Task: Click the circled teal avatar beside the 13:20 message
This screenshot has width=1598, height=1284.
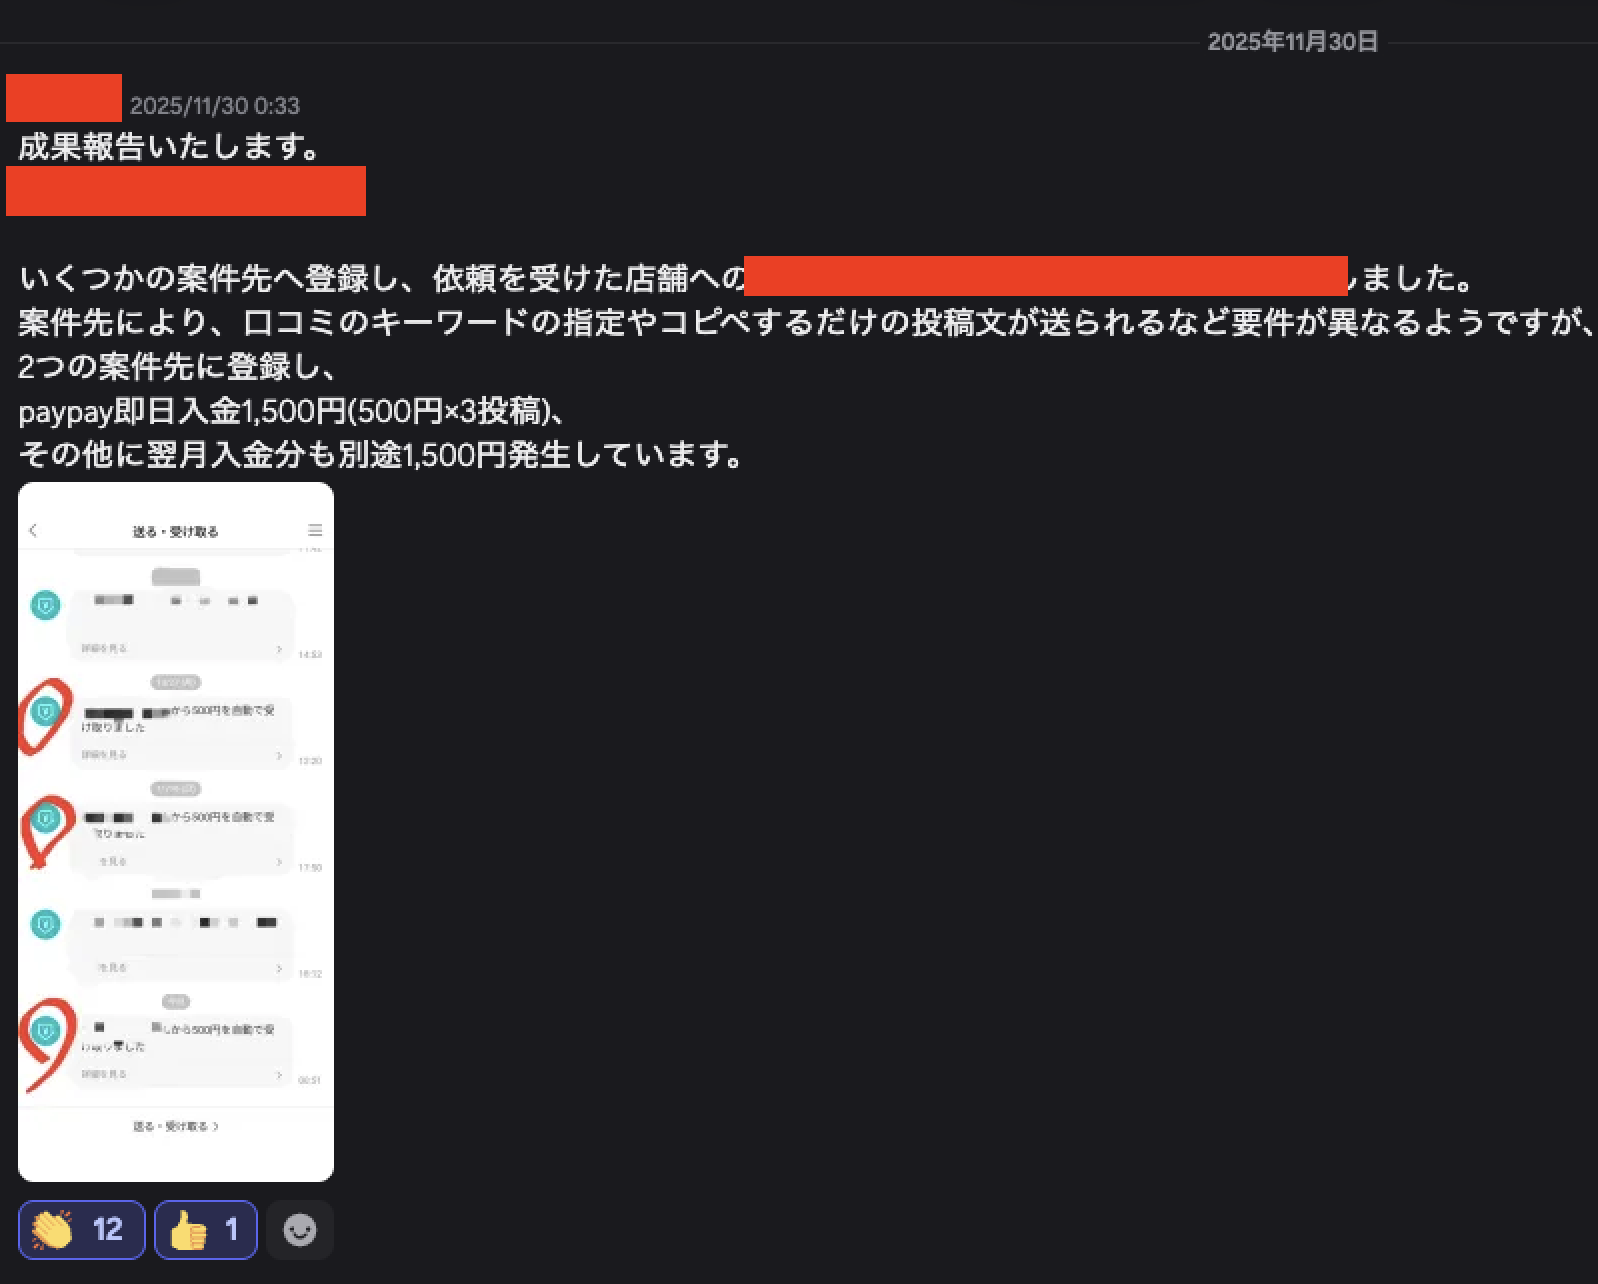Action: 45,712
